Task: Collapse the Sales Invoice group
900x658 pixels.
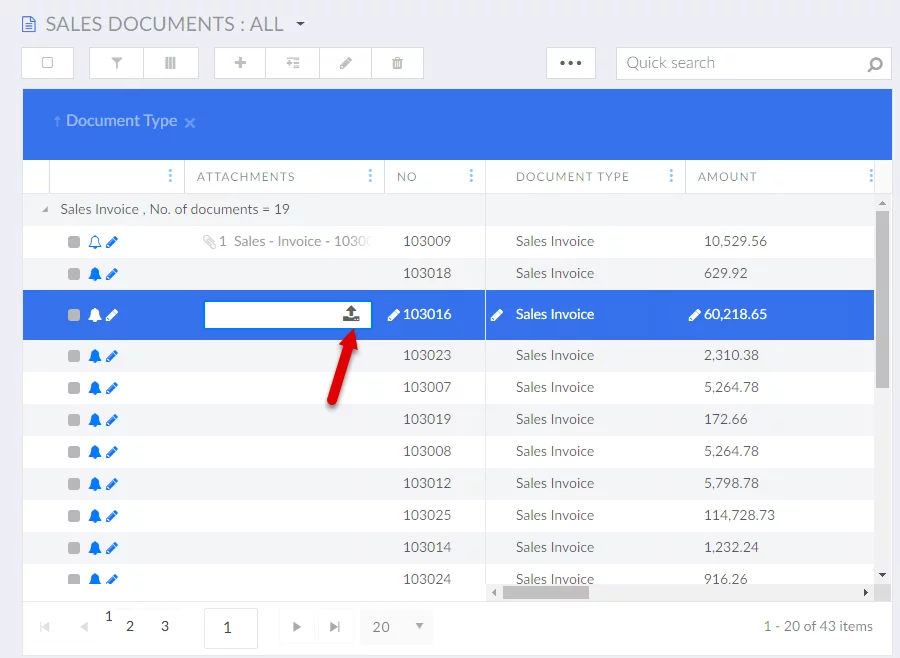Action: (44, 210)
